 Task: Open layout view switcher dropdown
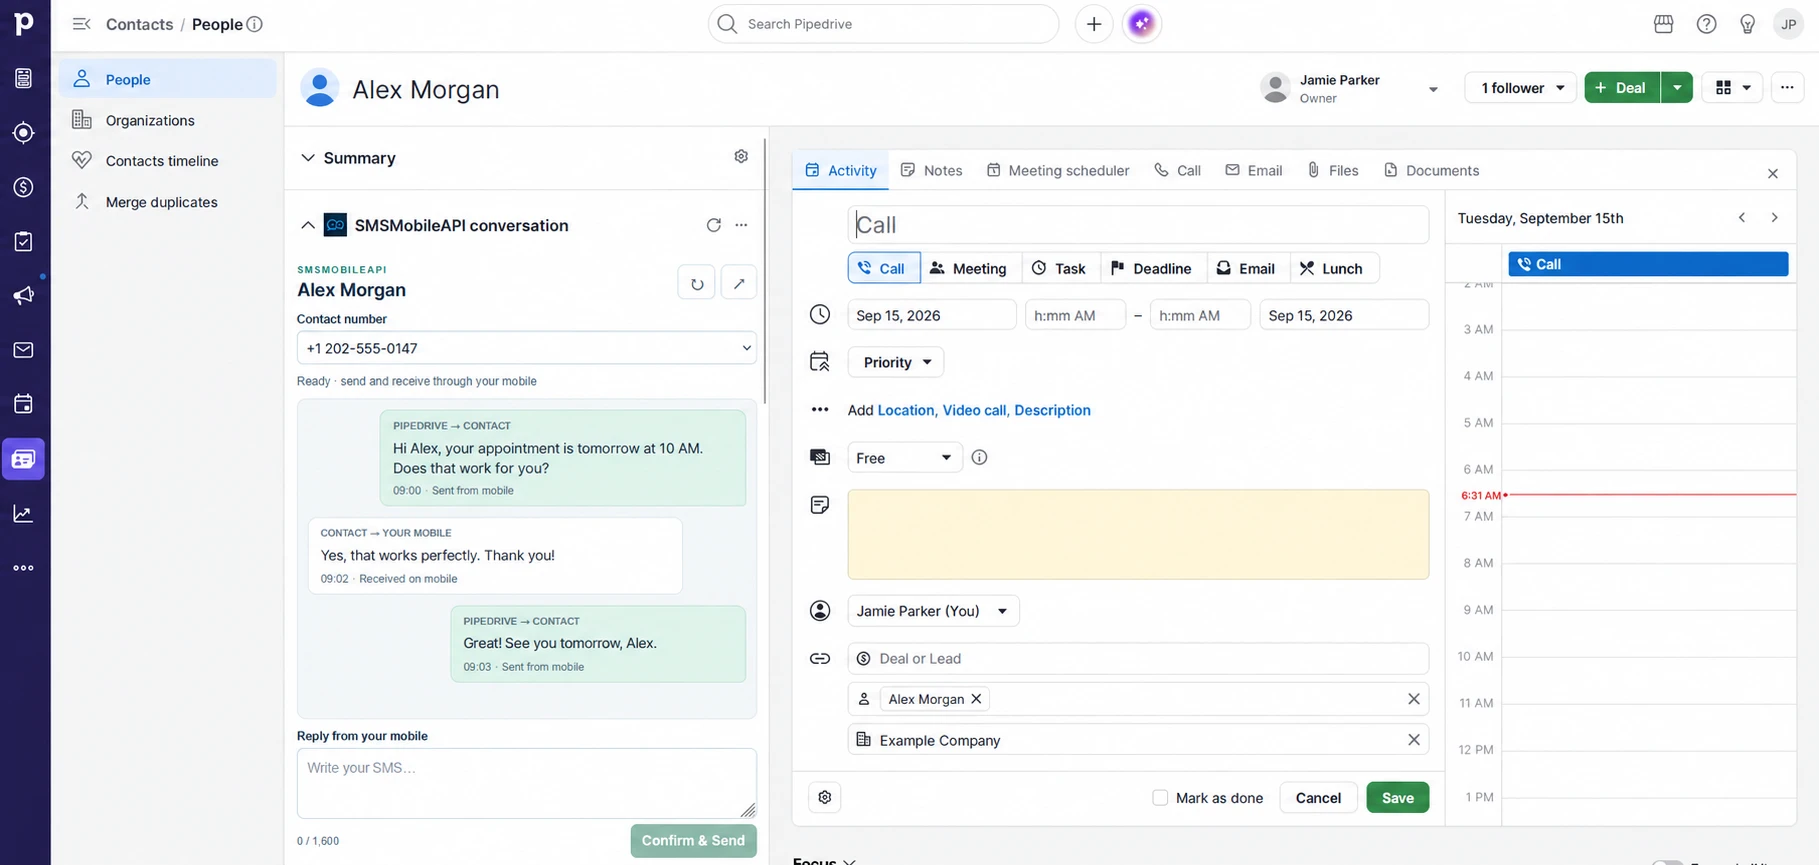click(1733, 88)
